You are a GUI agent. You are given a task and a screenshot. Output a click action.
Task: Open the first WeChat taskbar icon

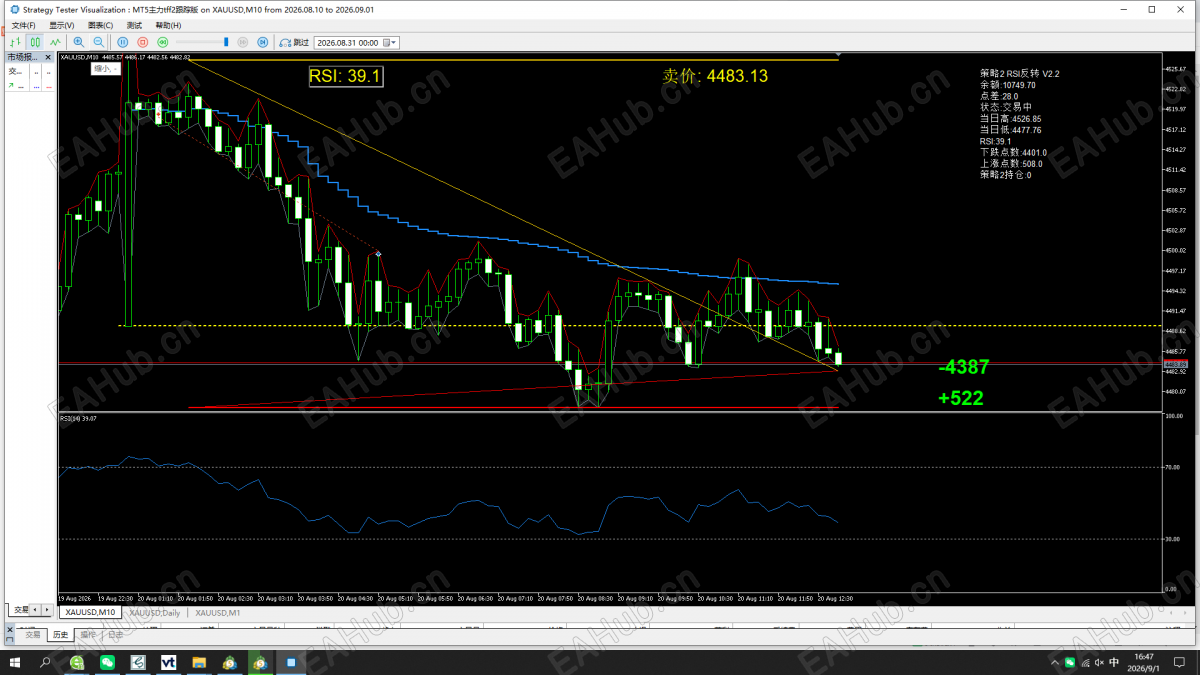(107, 662)
